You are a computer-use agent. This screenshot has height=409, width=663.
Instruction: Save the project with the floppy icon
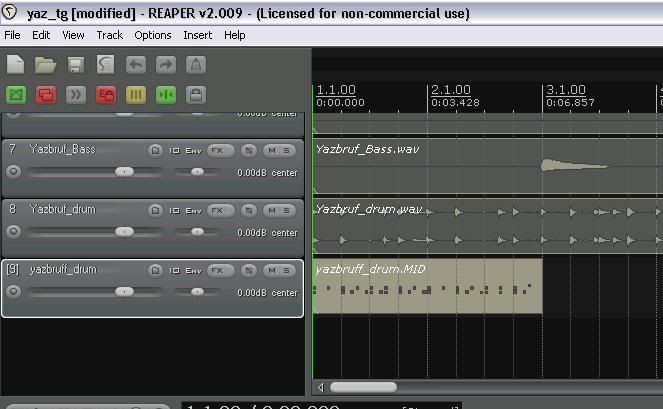click(x=75, y=65)
